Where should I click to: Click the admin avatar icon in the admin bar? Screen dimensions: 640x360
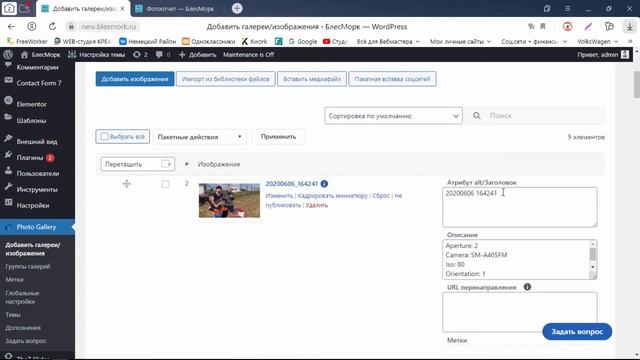625,54
